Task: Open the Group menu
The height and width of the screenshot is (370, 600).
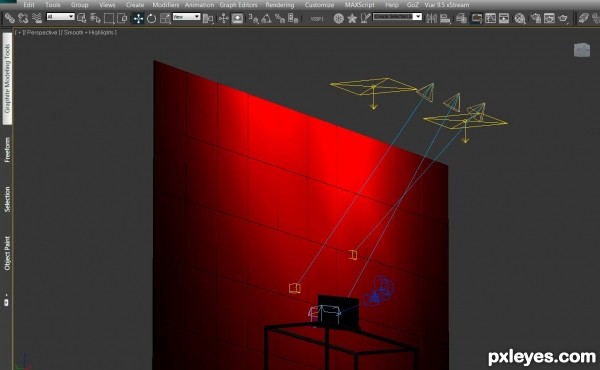Action: click(80, 5)
